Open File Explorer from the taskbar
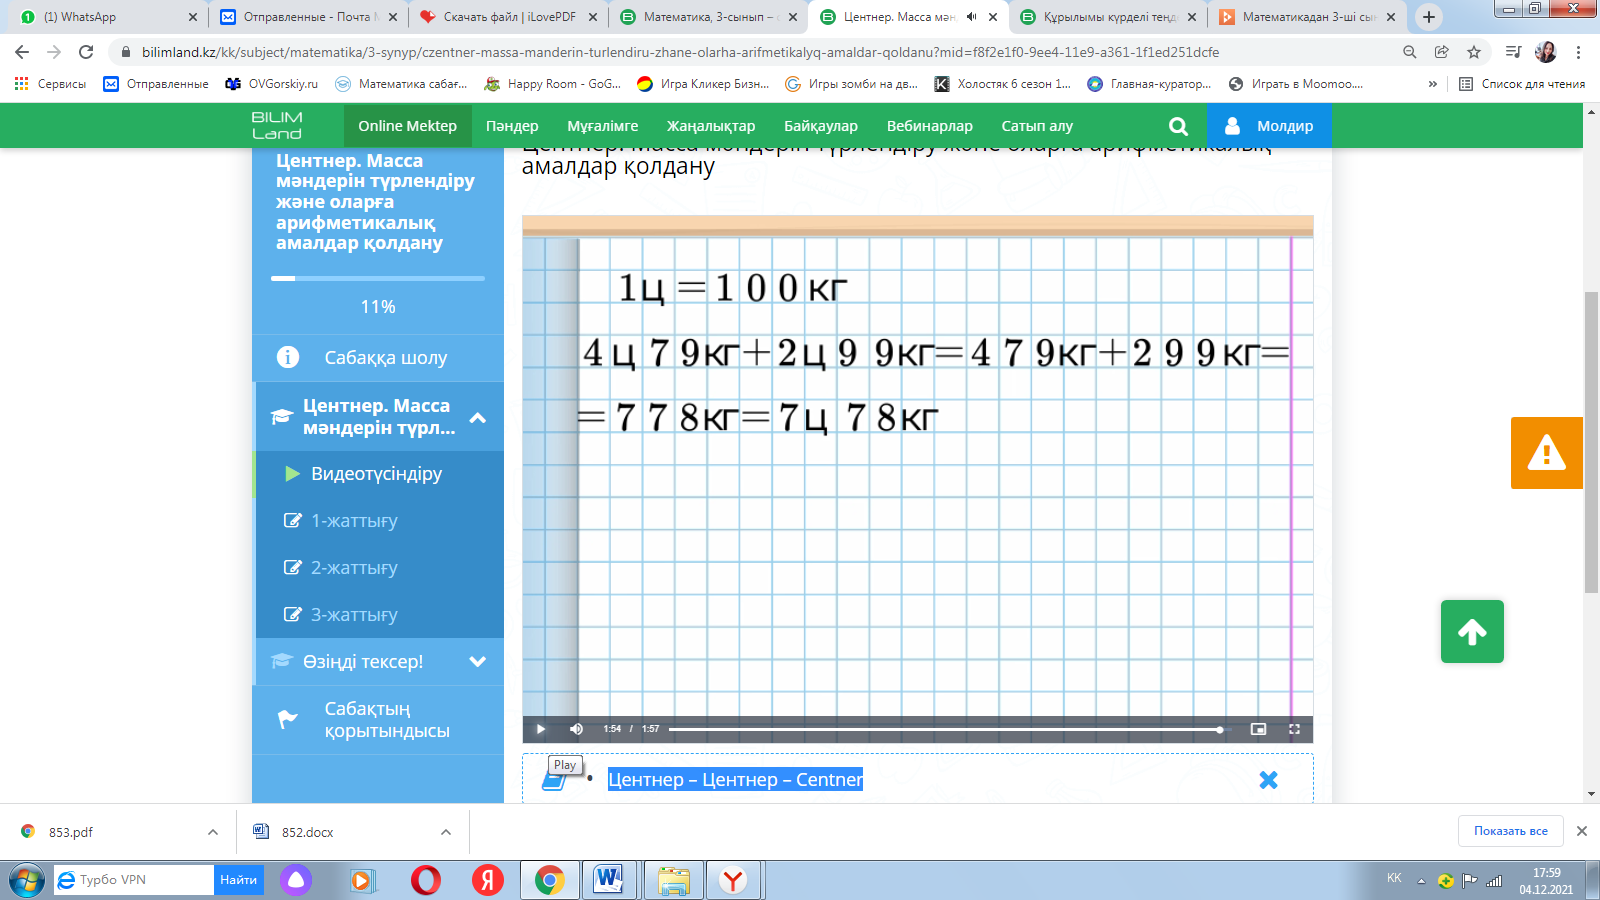 [673, 880]
